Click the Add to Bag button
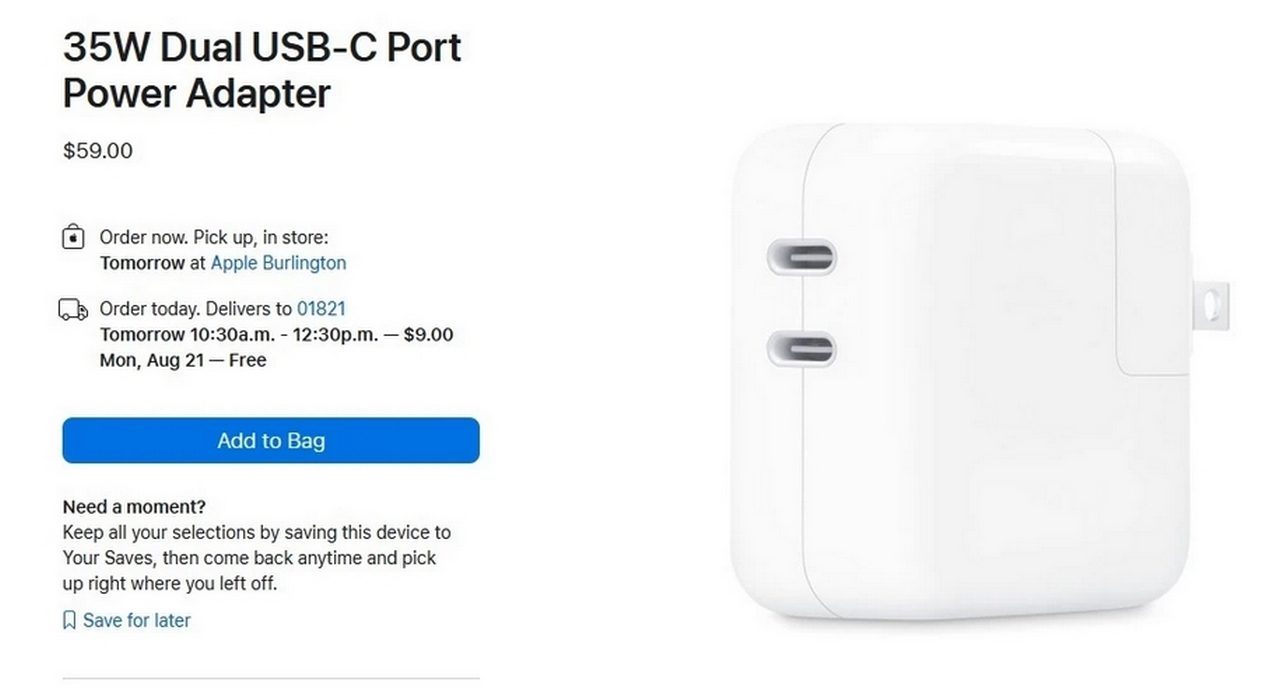 point(270,441)
